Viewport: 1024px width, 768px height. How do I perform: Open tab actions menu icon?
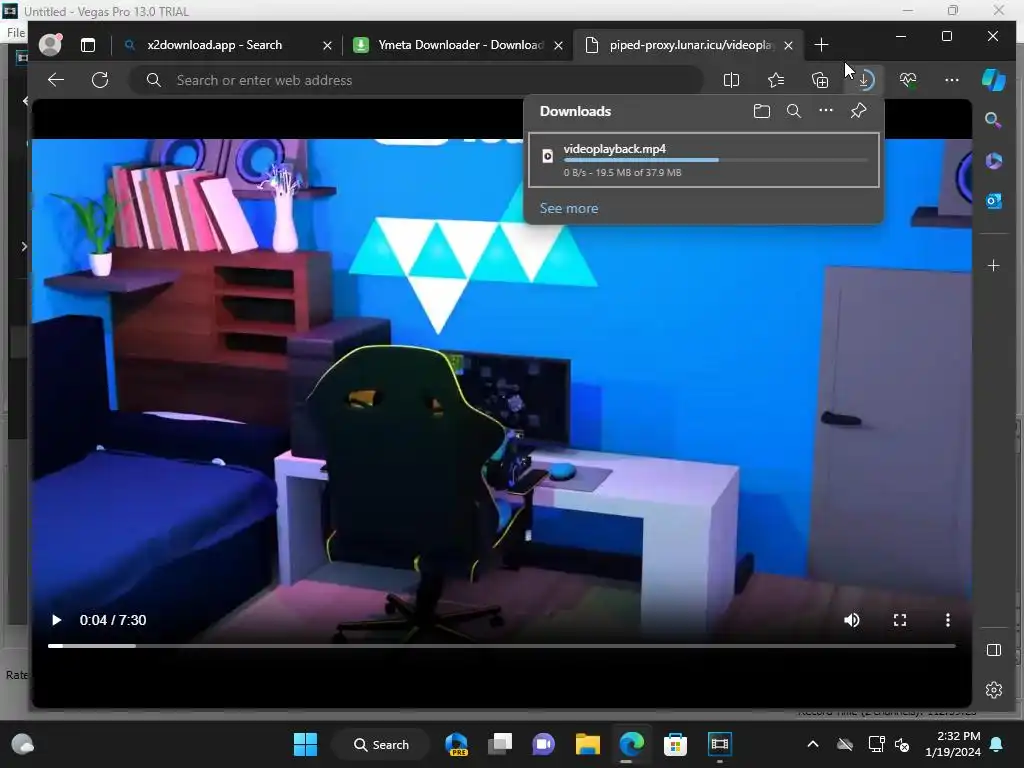(88, 44)
